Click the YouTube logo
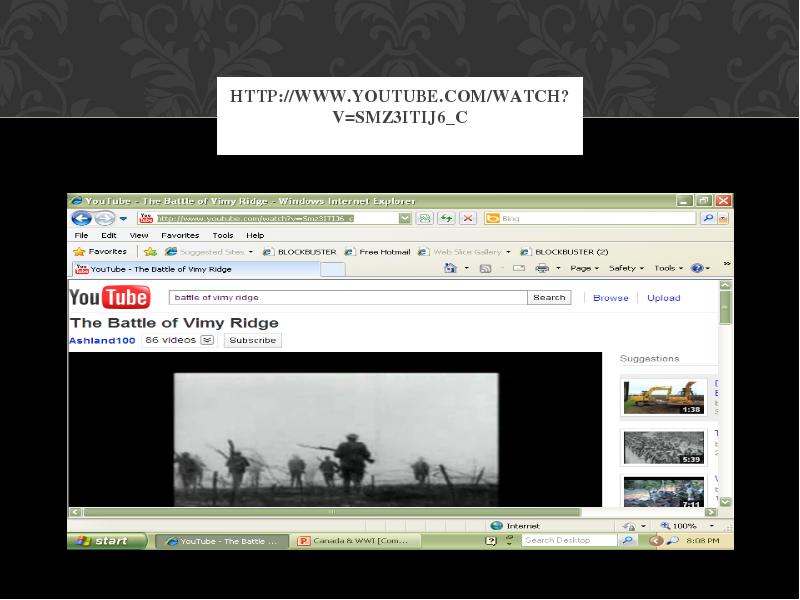 point(110,297)
